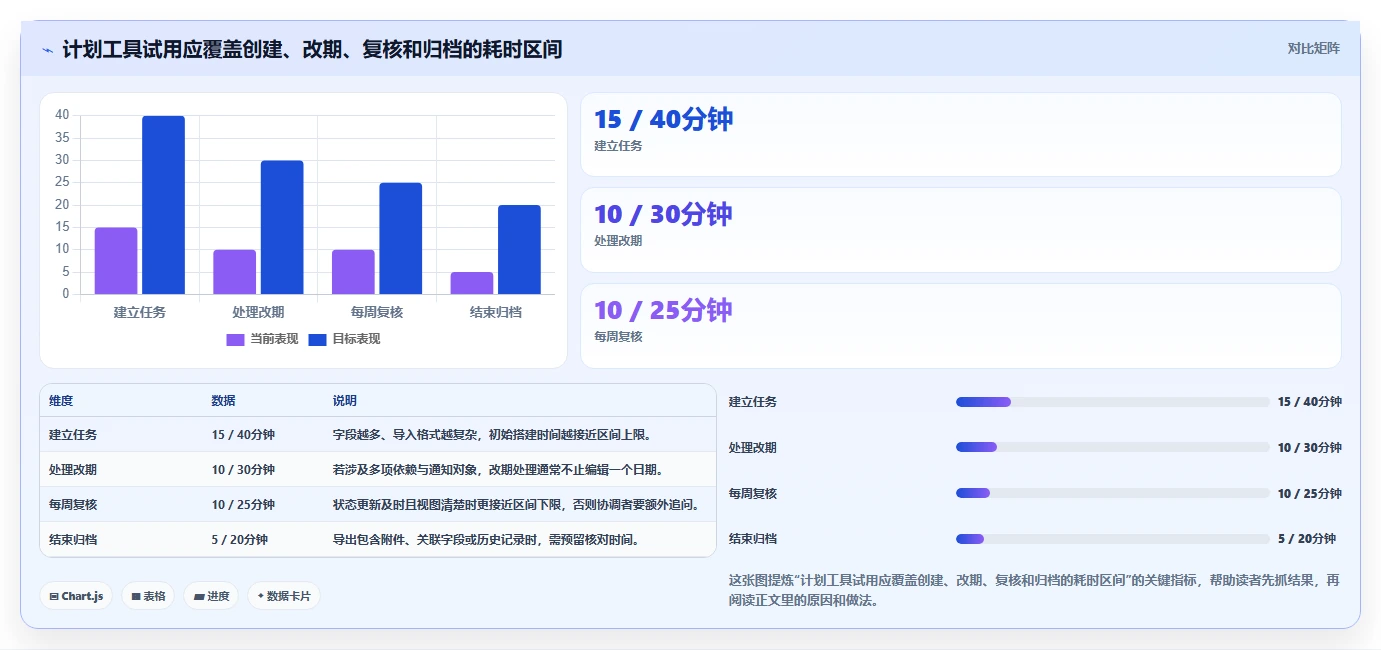The width and height of the screenshot is (1381, 650).
Task: Click 结束归档 label beside progress bar
Action: click(753, 539)
